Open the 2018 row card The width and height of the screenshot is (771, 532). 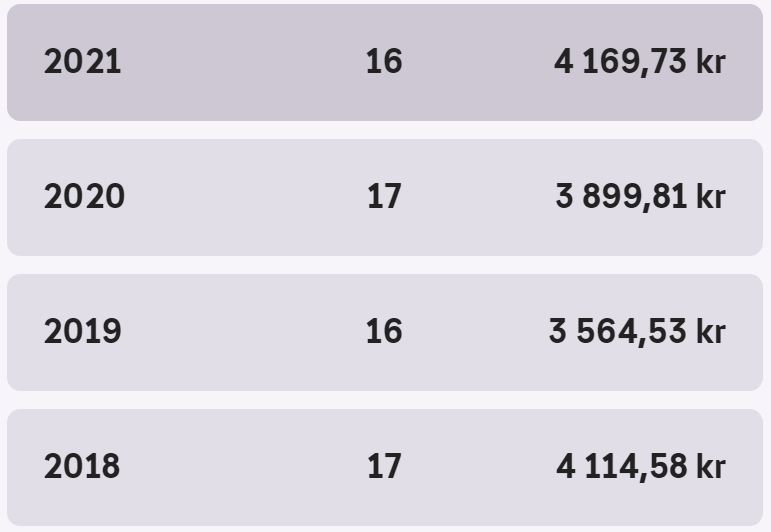[385, 467]
